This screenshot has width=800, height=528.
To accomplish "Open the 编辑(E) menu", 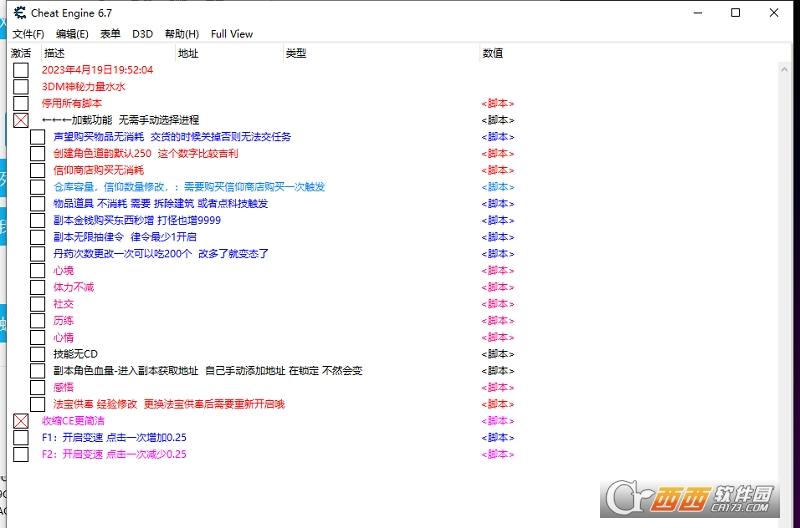I will pos(72,34).
